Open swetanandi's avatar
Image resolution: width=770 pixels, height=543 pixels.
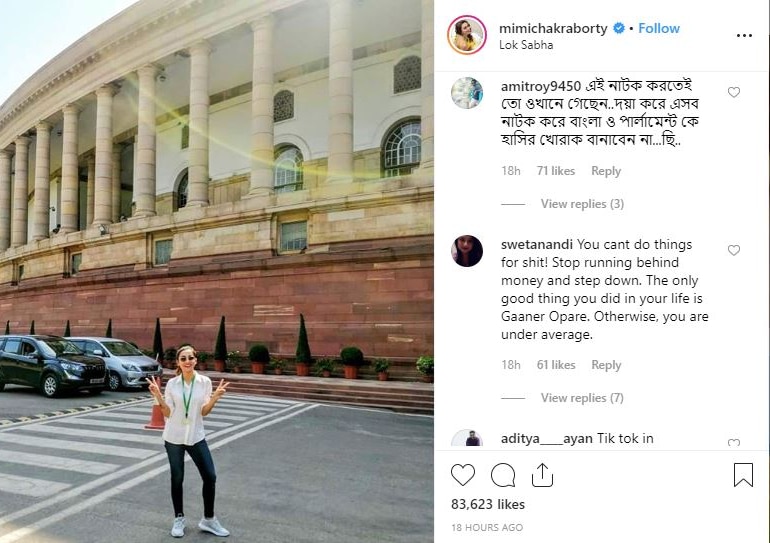(x=467, y=251)
